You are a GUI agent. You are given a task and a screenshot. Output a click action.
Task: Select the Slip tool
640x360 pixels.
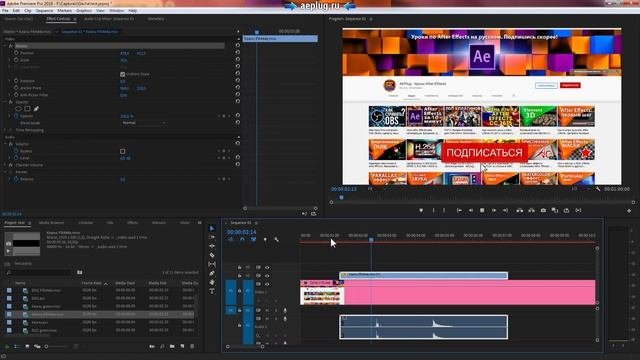(x=212, y=264)
